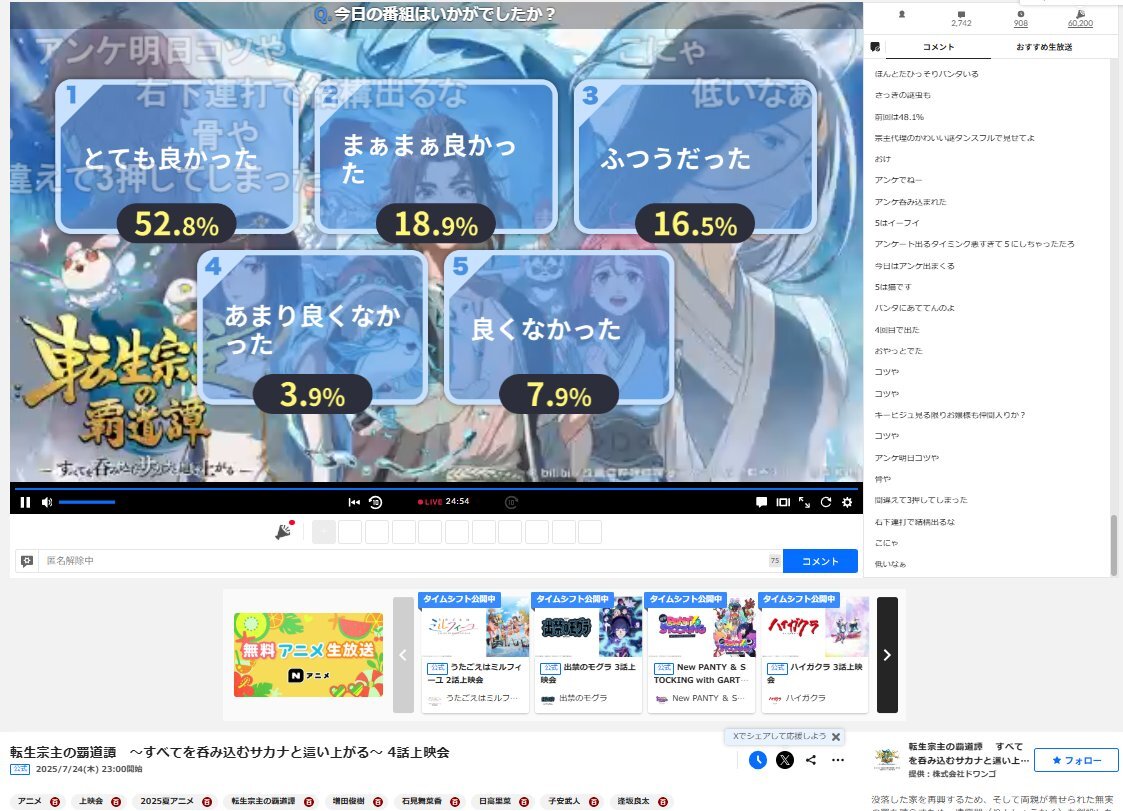Enter fullscreen with arrows icon
The image size is (1123, 811).
tap(804, 502)
